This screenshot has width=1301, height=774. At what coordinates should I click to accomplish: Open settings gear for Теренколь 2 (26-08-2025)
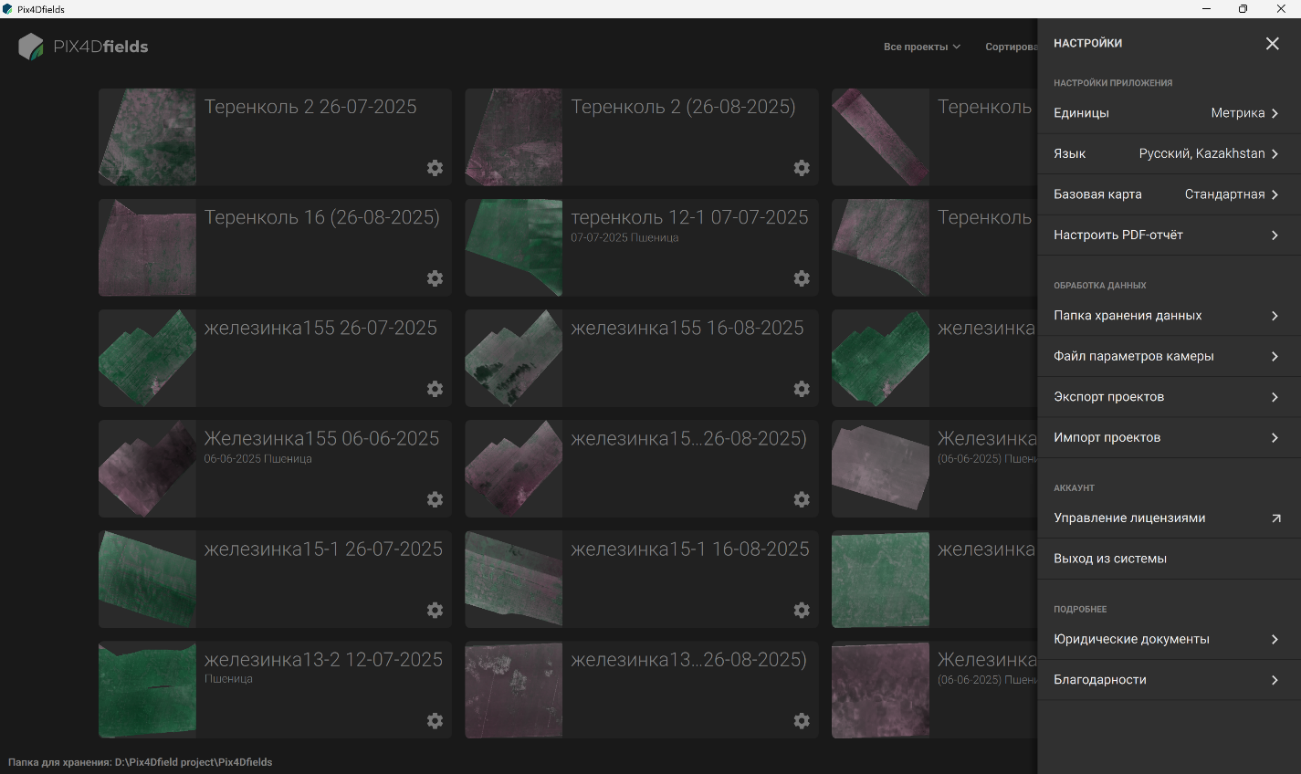pyautogui.click(x=802, y=168)
